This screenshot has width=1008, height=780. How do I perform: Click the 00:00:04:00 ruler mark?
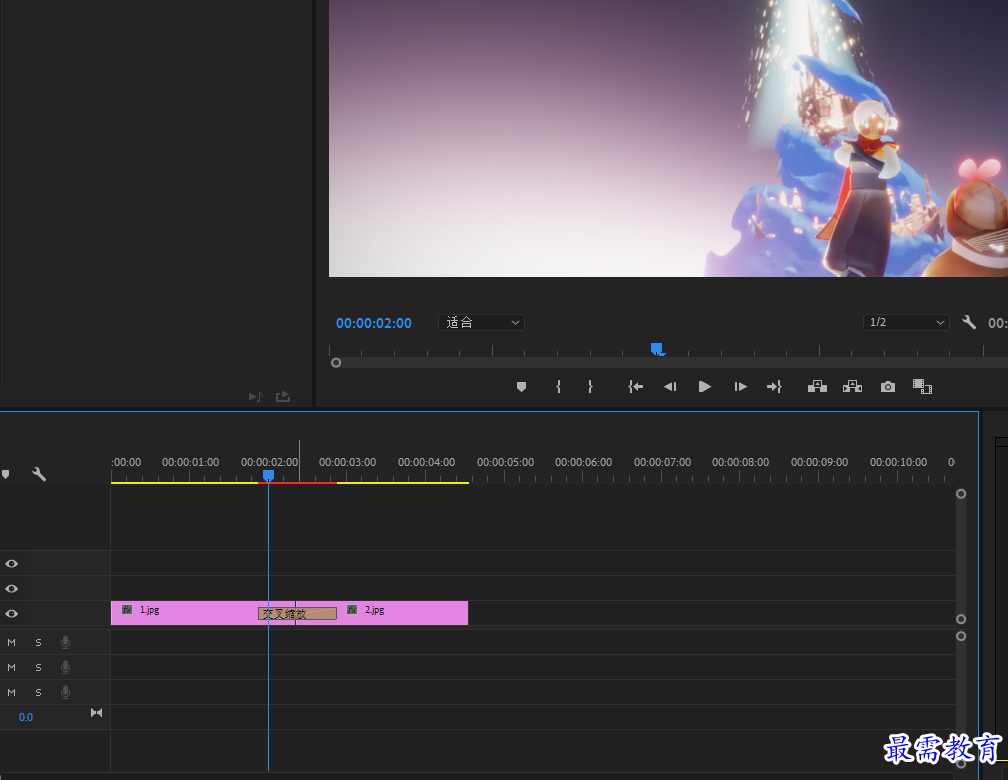(426, 462)
